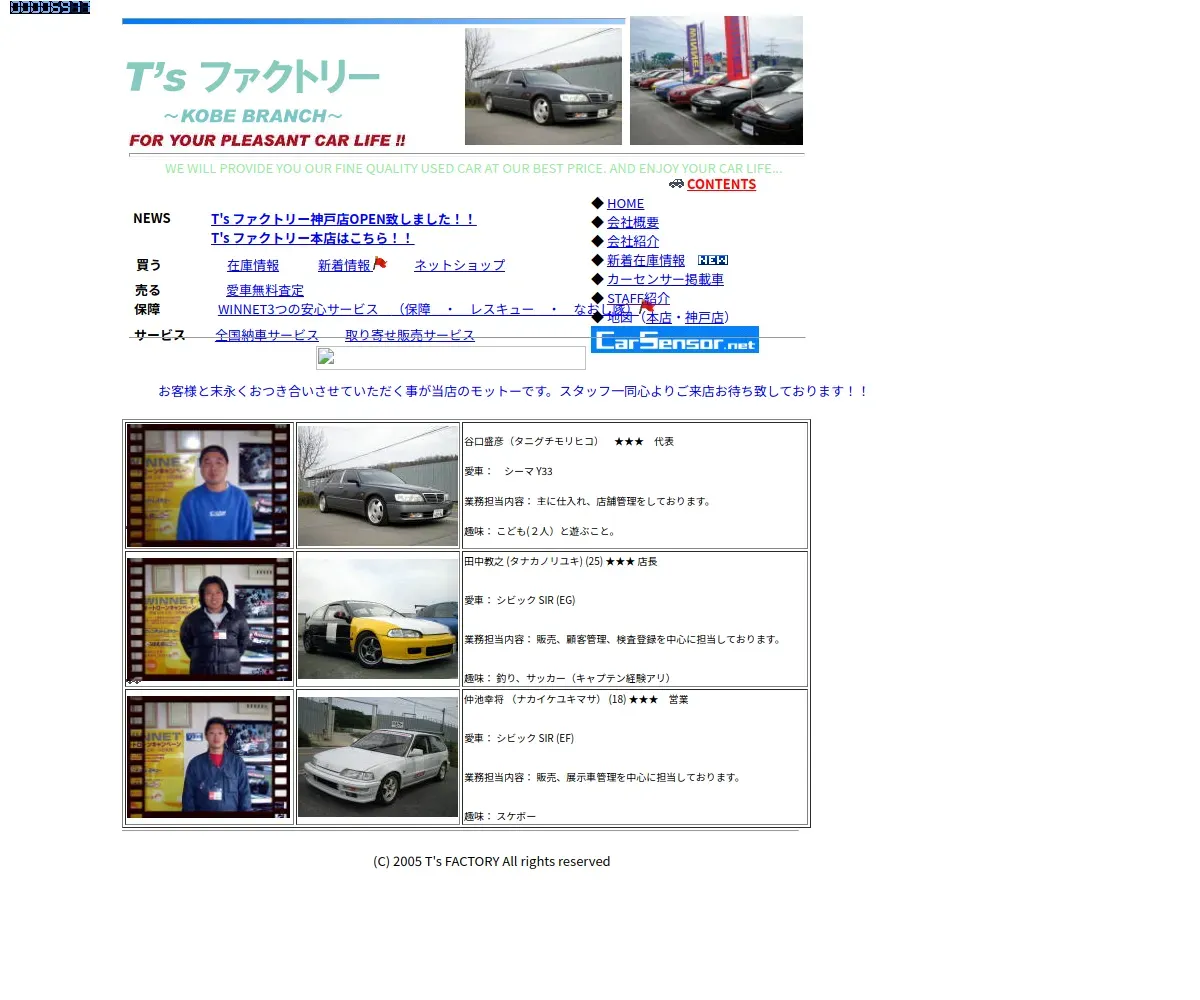1200x1000 pixels.
Task: Click the 趣味： 釣り、サッカー text
Action: click(567, 677)
